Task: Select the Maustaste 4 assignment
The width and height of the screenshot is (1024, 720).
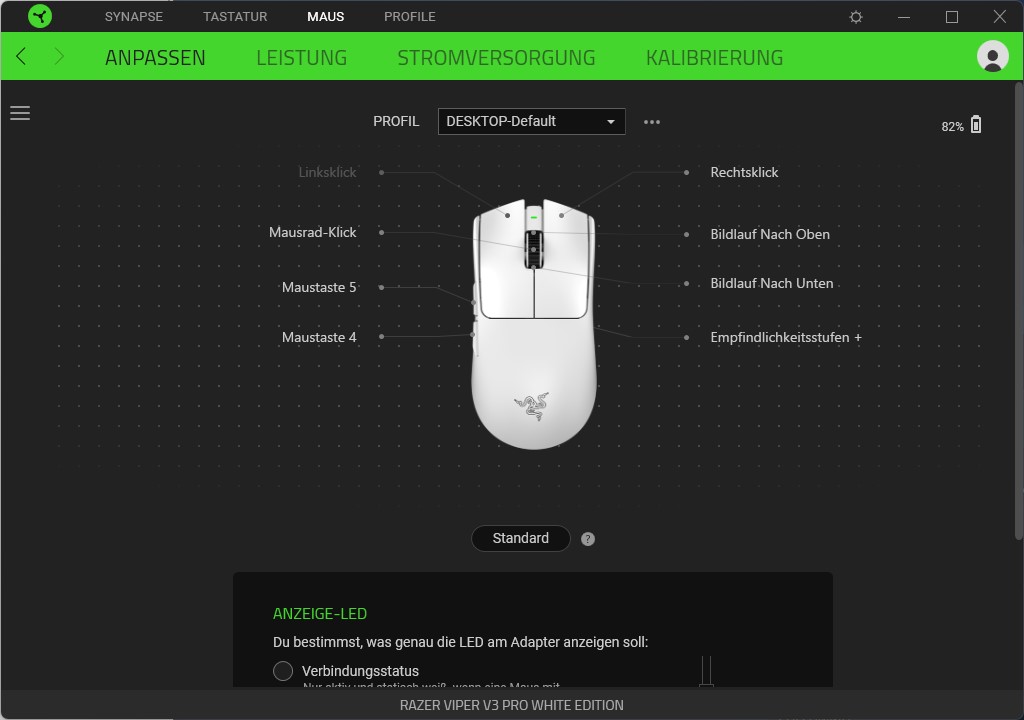Action: tap(319, 338)
